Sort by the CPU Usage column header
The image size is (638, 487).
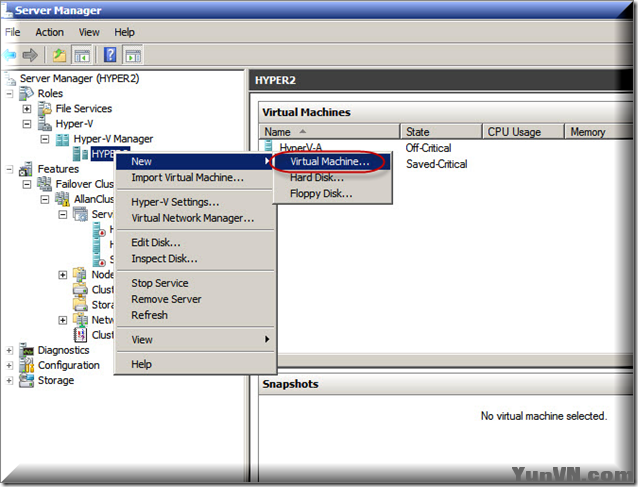coord(523,132)
